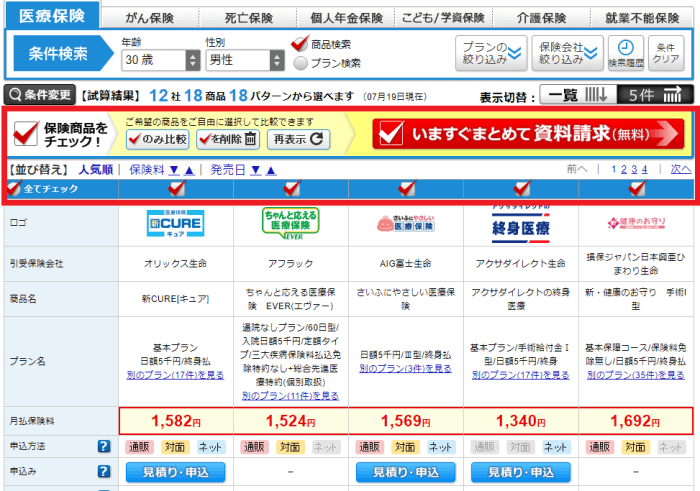Open 検索履歴 clock icon
The width and height of the screenshot is (700, 491).
pos(626,53)
